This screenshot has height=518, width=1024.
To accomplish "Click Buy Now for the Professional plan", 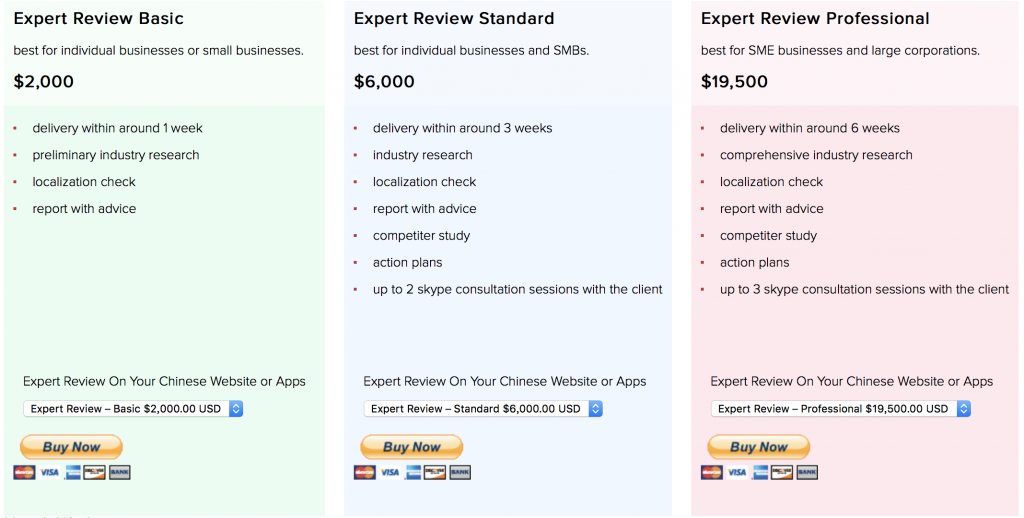I will coord(758,447).
